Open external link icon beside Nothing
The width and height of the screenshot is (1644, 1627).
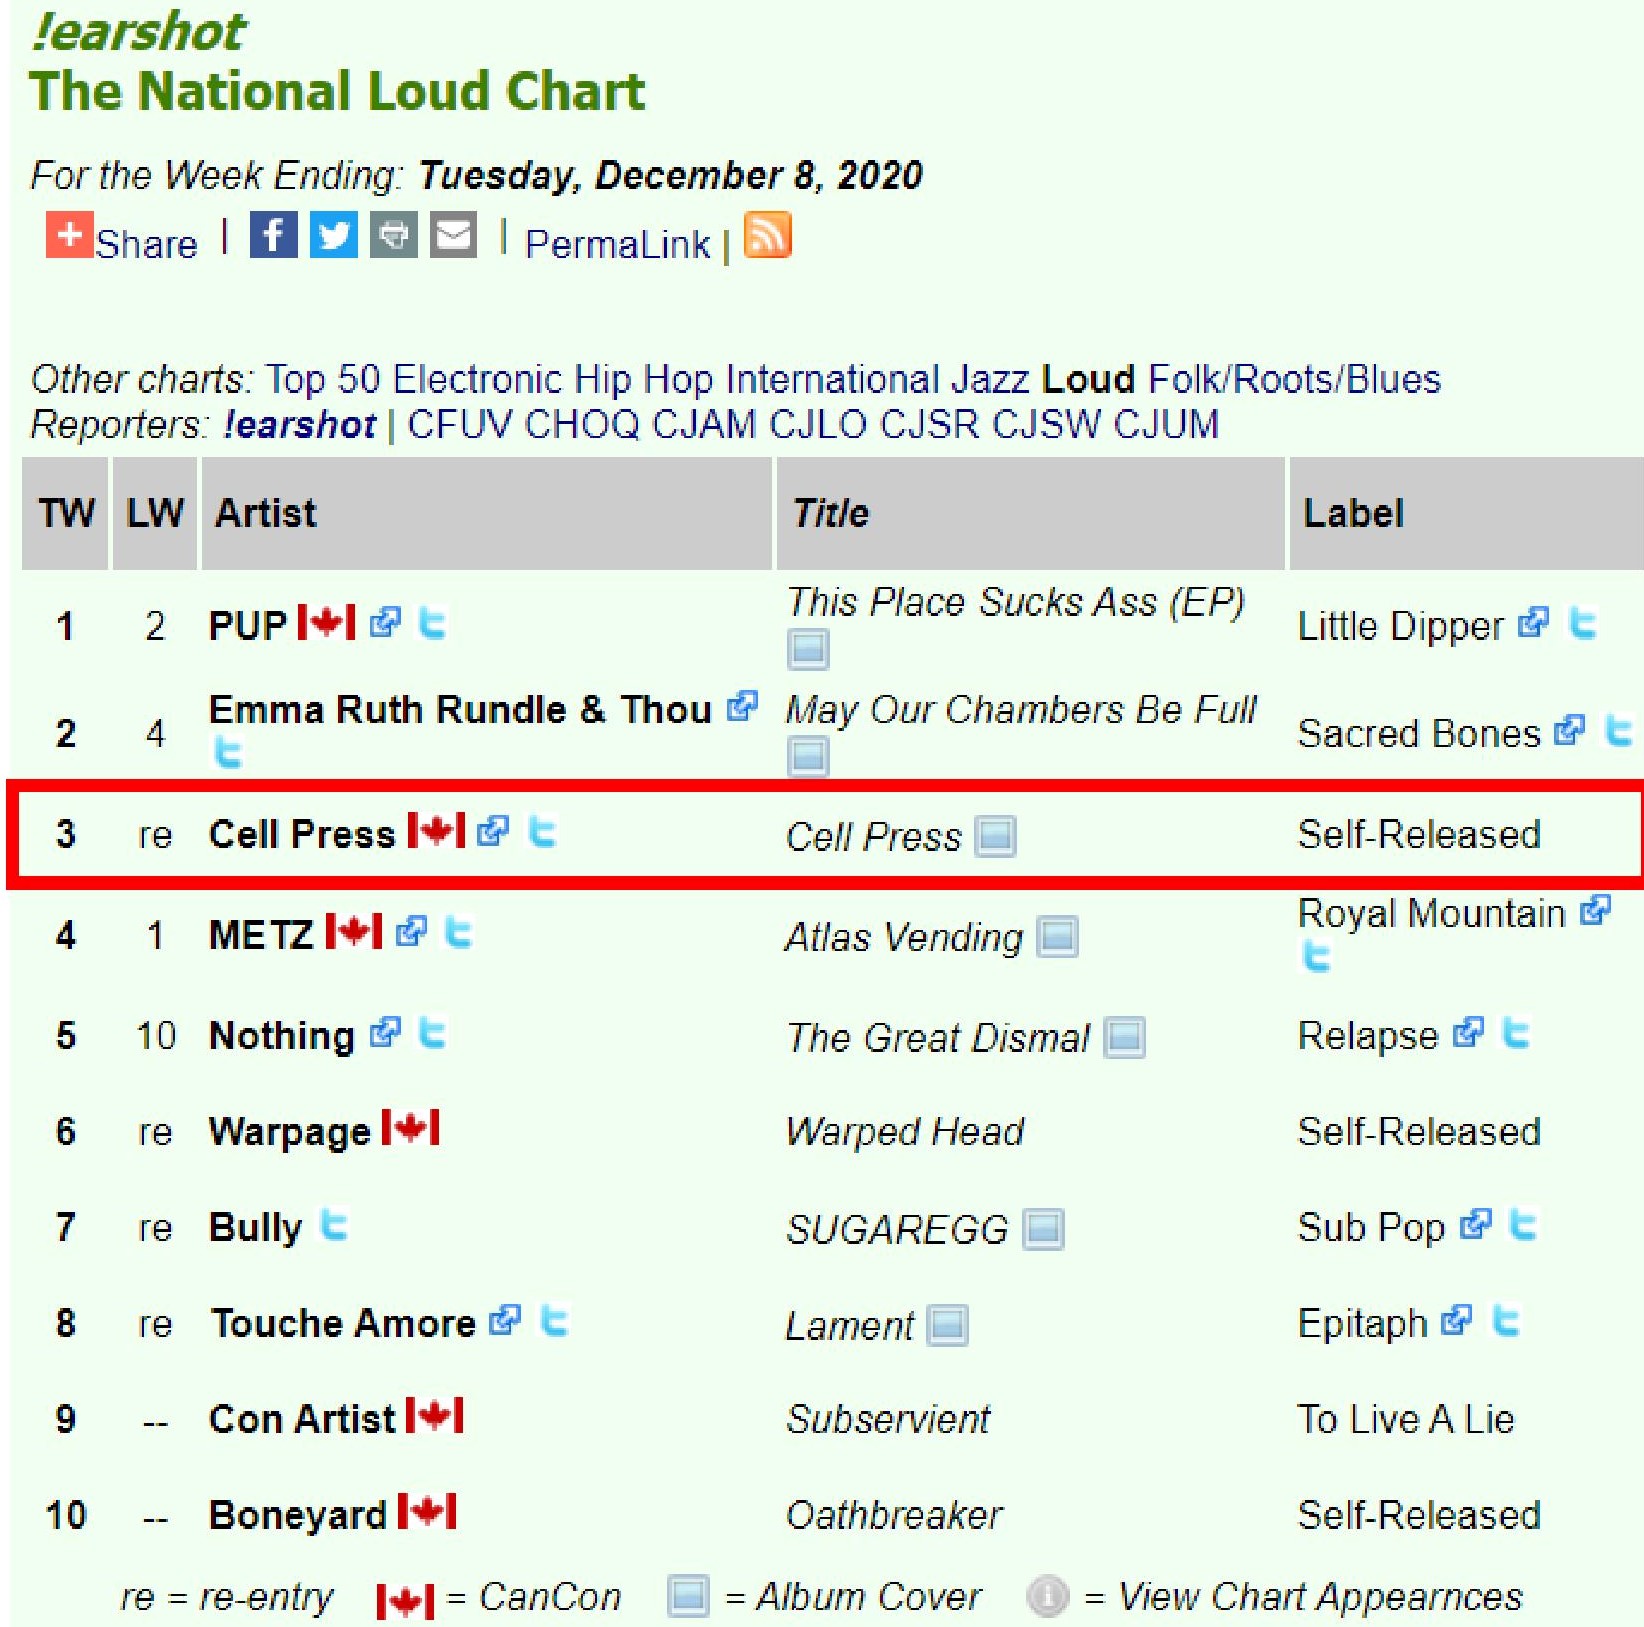pyautogui.click(x=385, y=1033)
